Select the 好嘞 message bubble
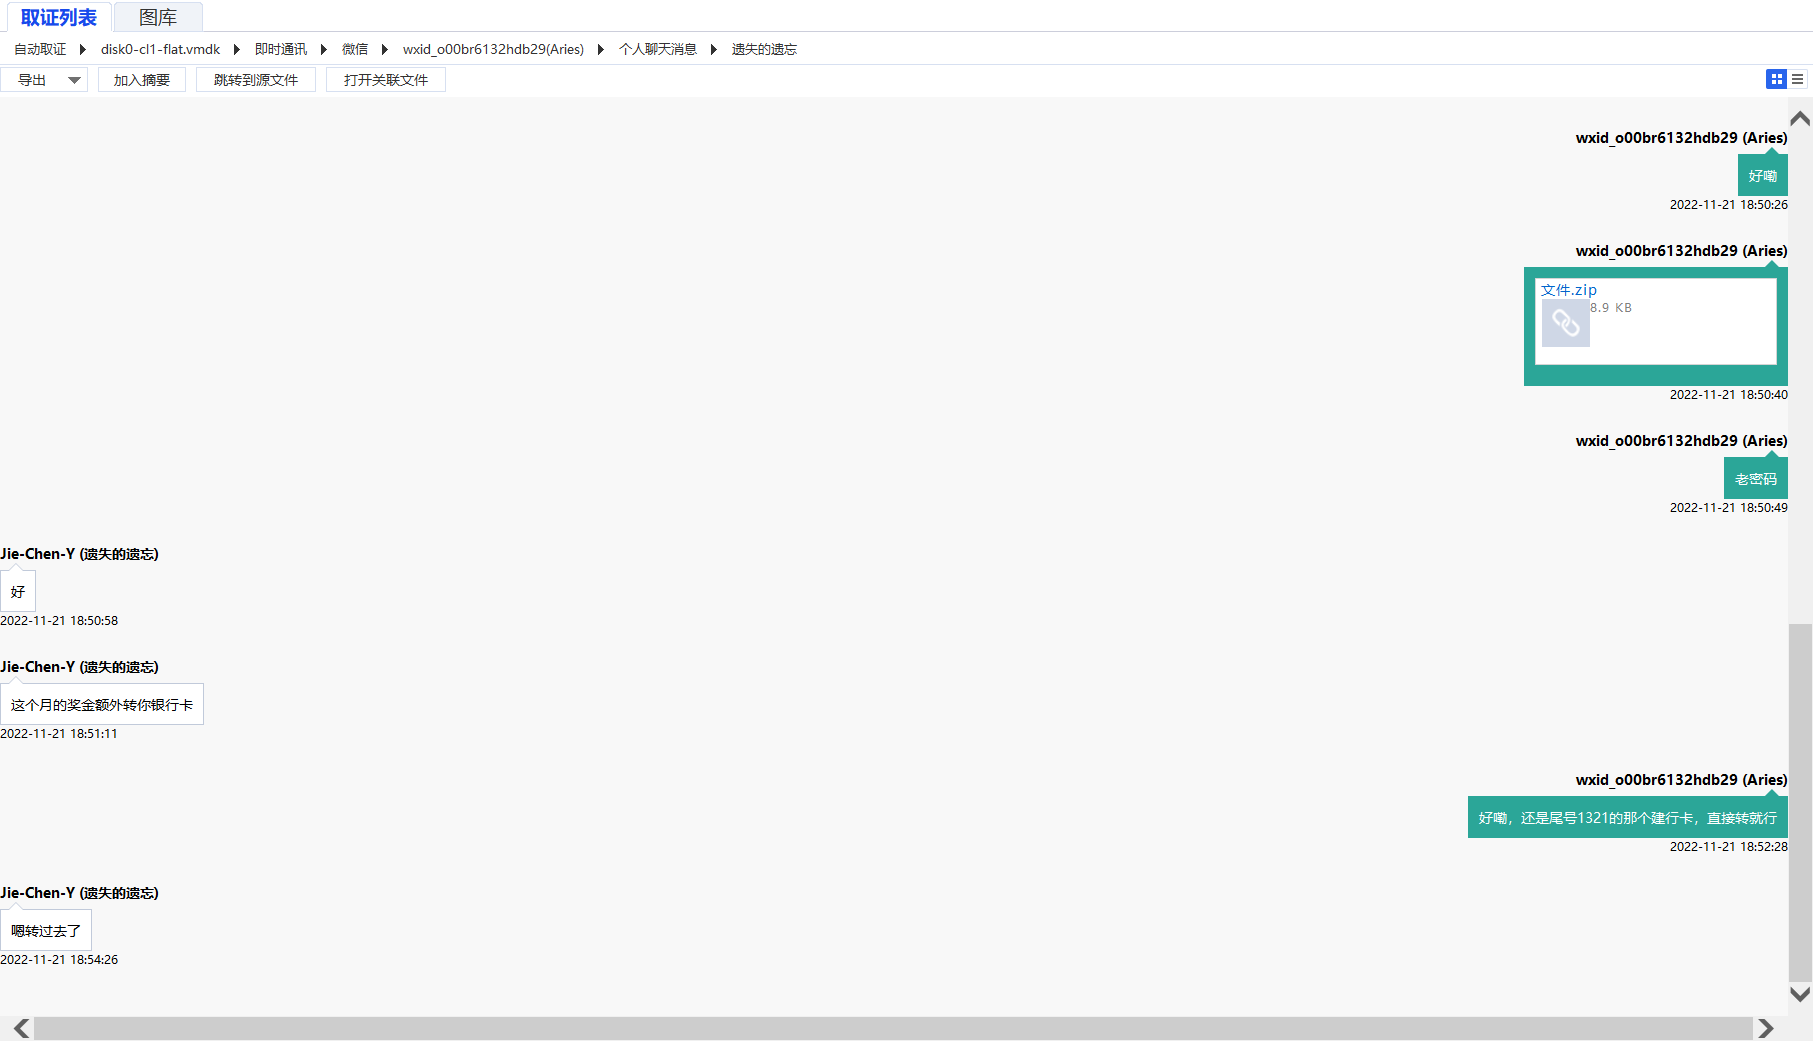 tap(1762, 176)
